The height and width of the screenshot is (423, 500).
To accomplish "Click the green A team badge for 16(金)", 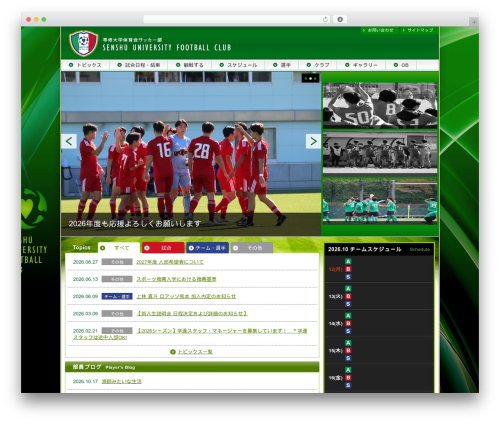I will (348, 370).
